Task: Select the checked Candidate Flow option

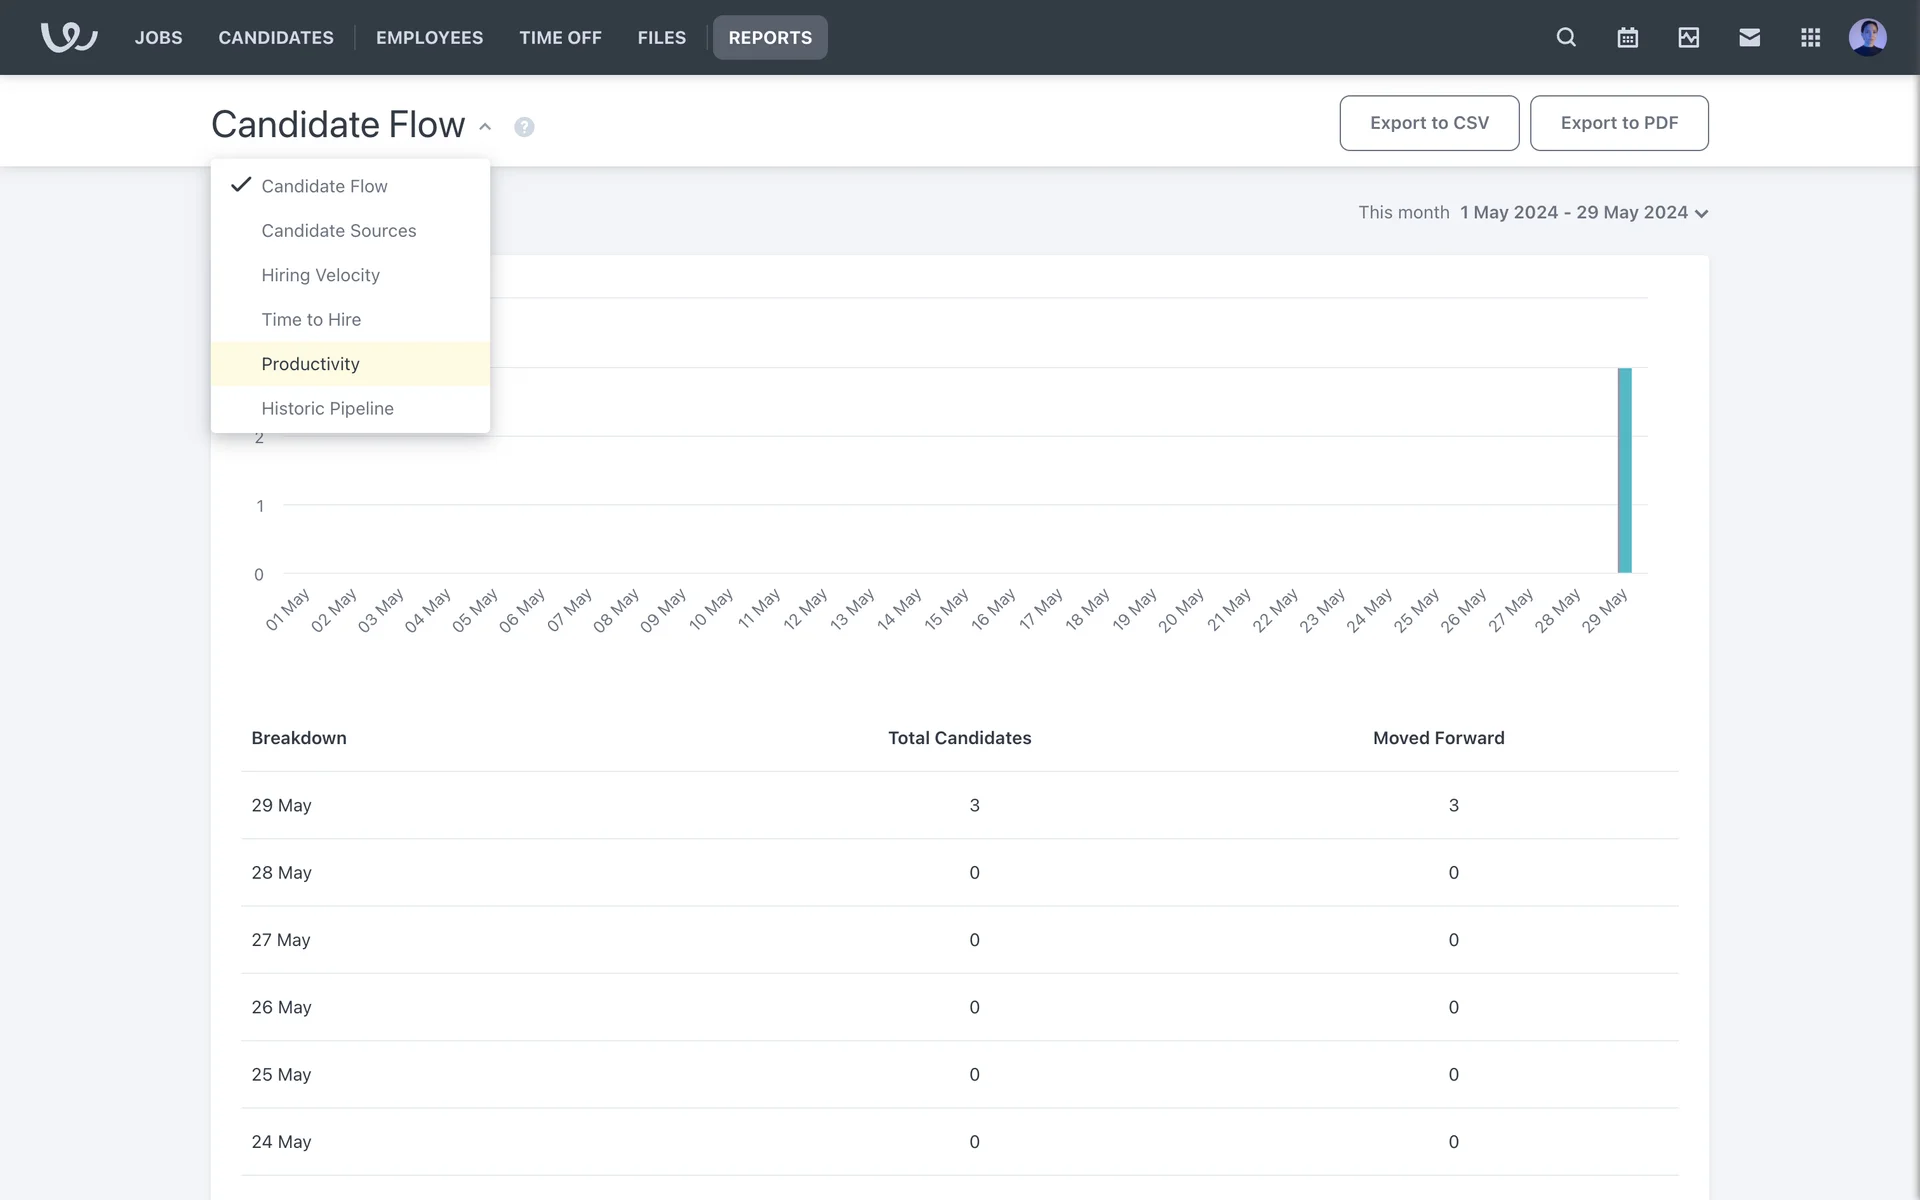Action: (324, 186)
